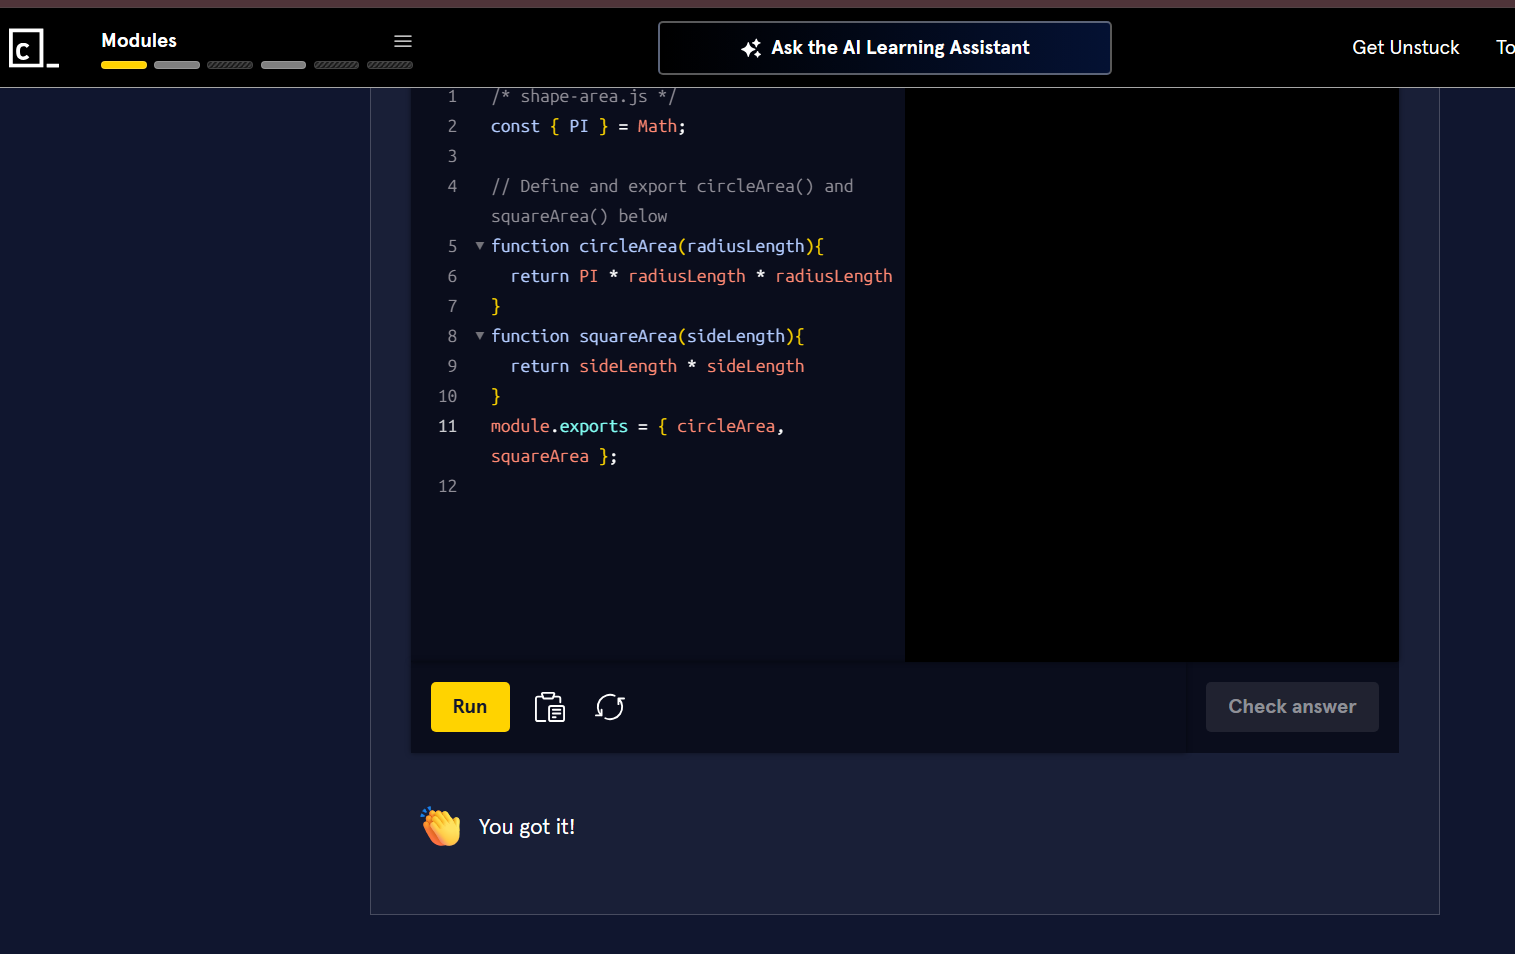Click the copy to clipboard icon
The image size is (1515, 954).
(x=550, y=707)
